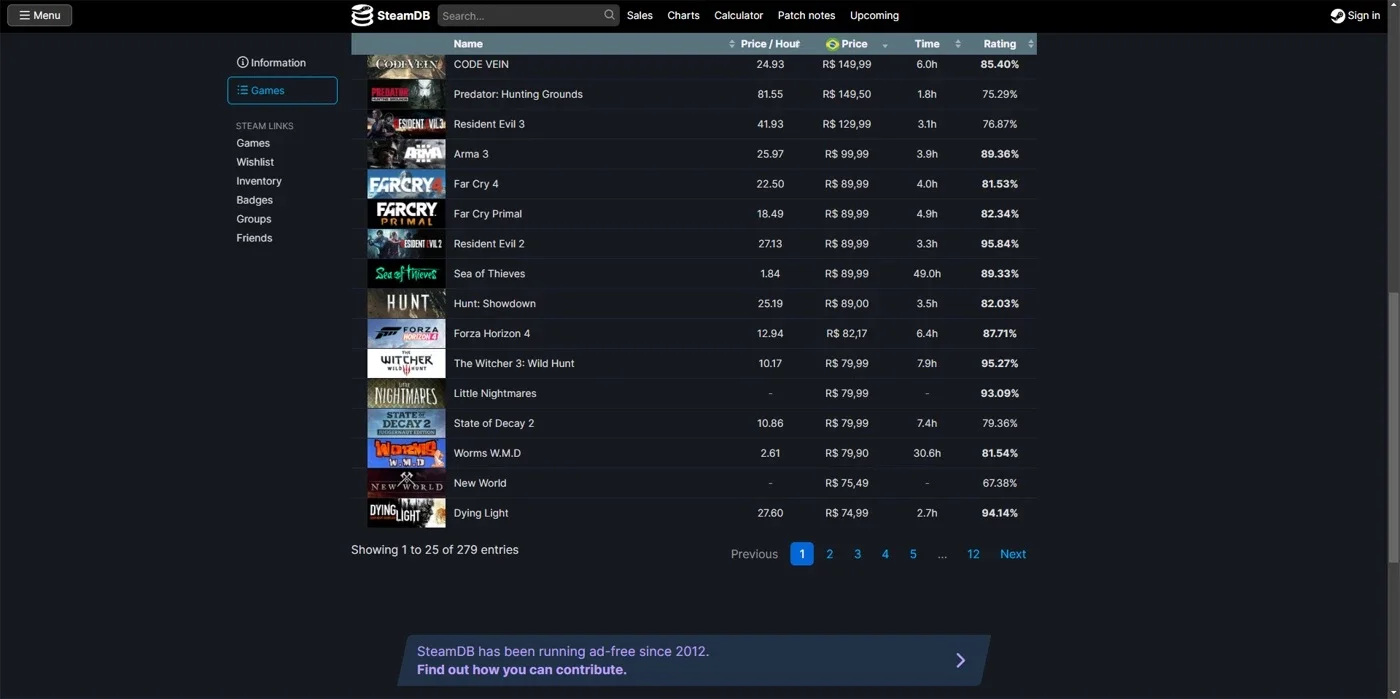Image resolution: width=1400 pixels, height=699 pixels.
Task: Select the Games tab in sidebar
Action: pyautogui.click(x=282, y=90)
